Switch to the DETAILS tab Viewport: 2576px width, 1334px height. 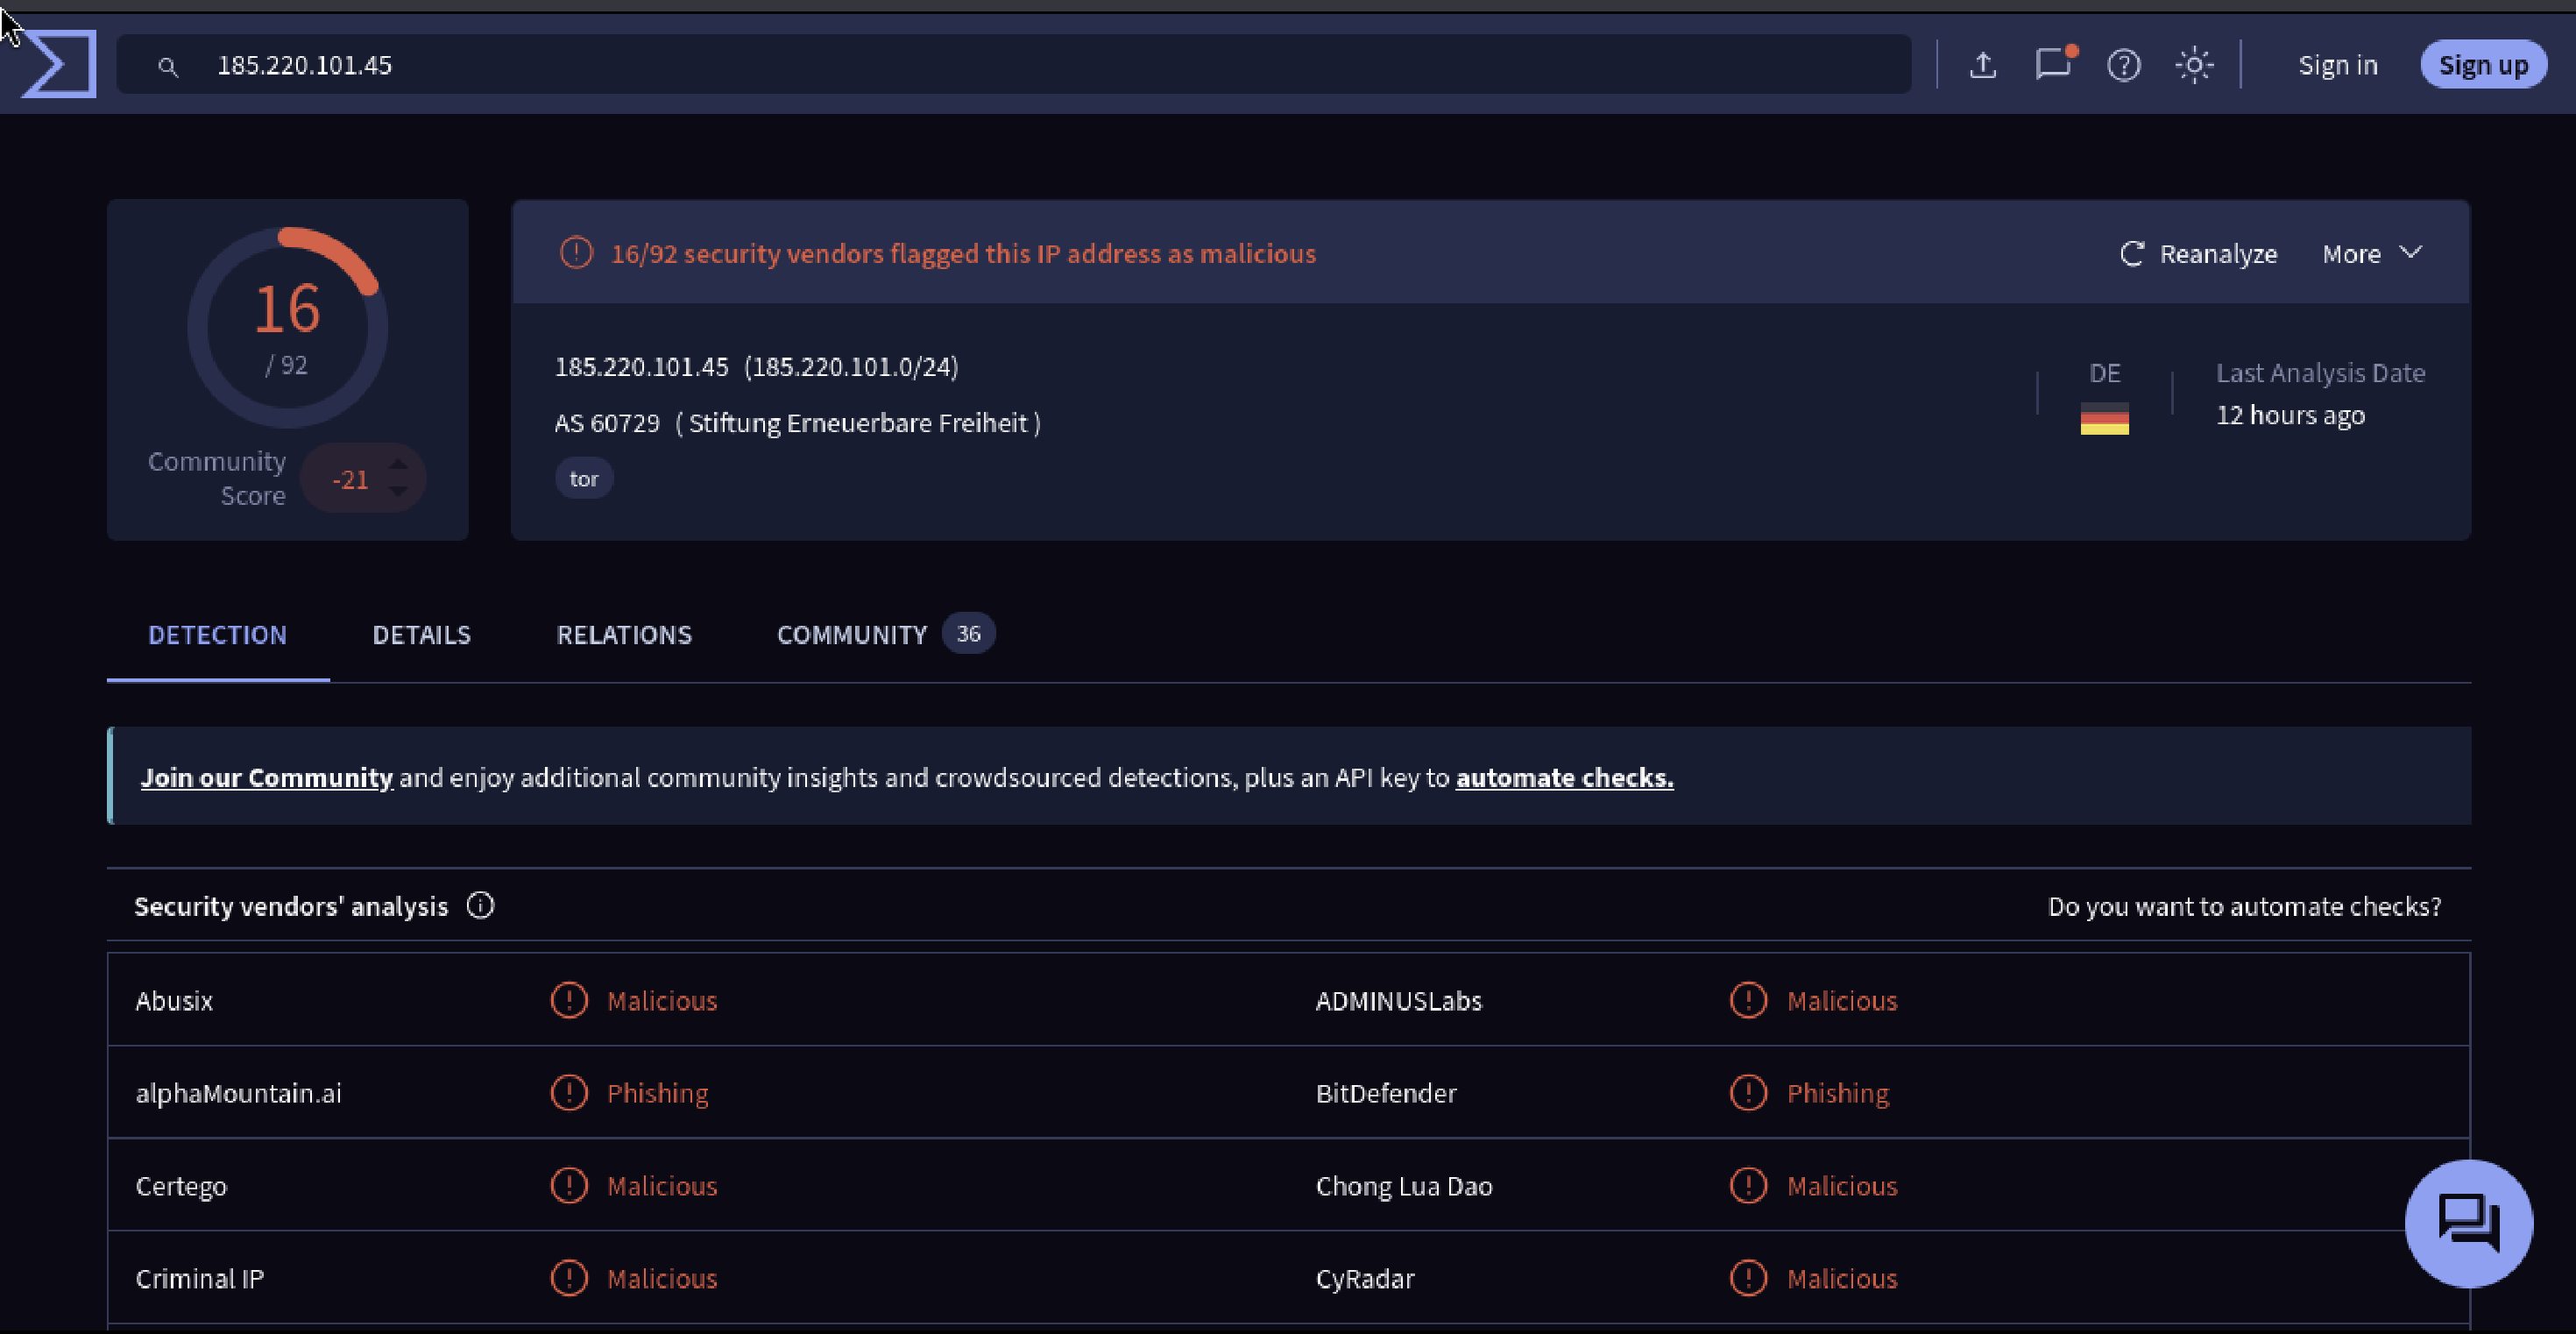click(x=421, y=635)
